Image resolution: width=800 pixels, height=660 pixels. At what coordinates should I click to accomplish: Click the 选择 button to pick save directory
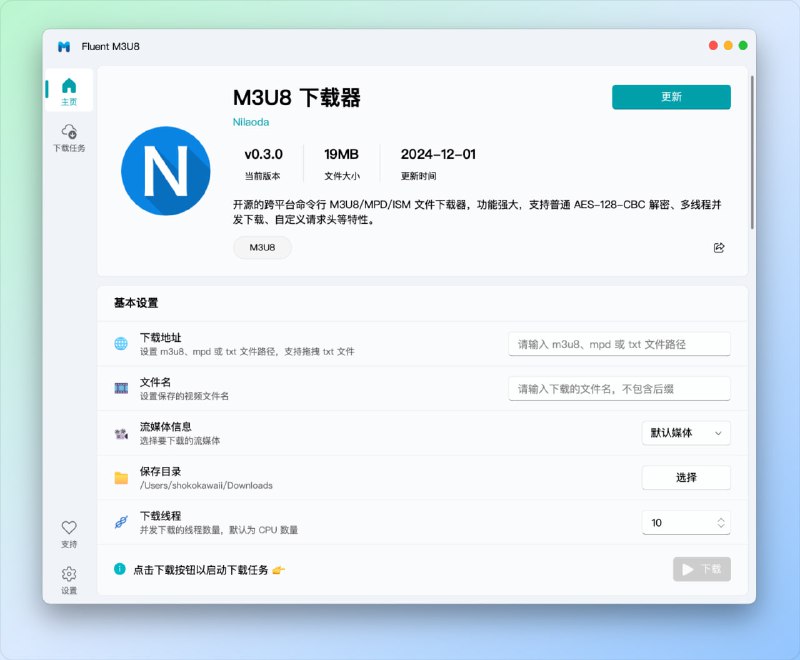[686, 477]
